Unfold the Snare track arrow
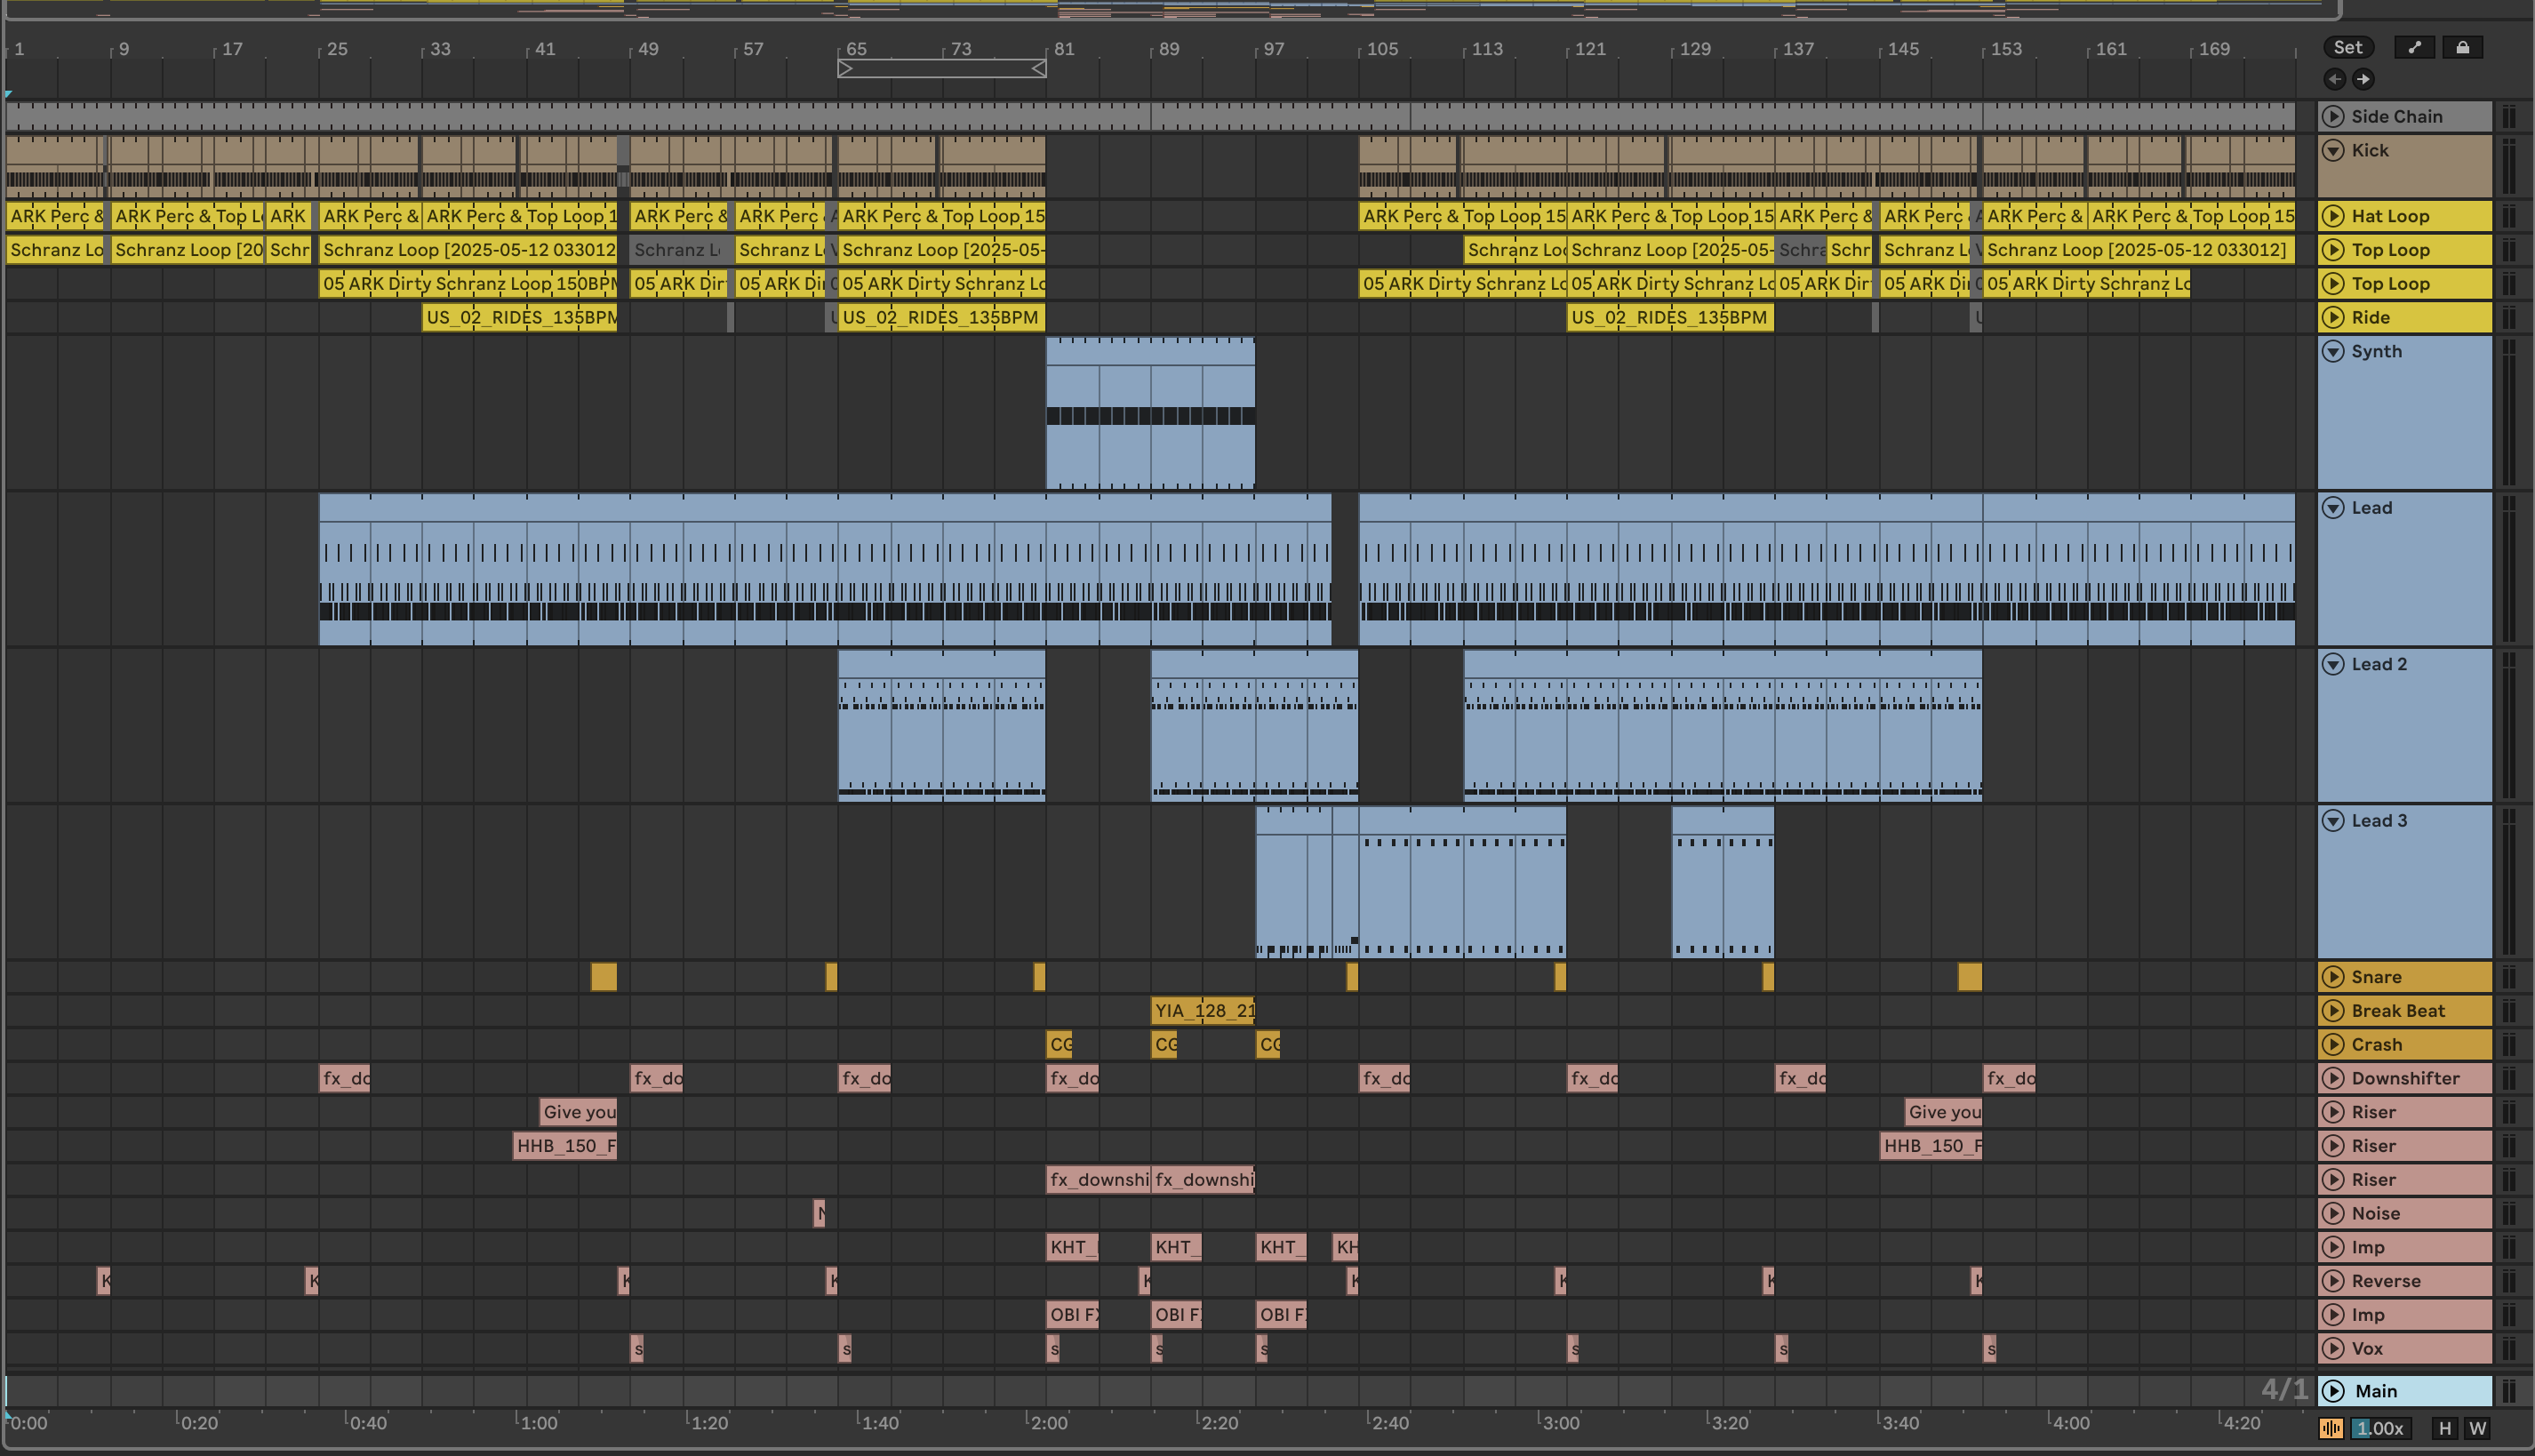Image resolution: width=2535 pixels, height=1456 pixels. click(2333, 977)
